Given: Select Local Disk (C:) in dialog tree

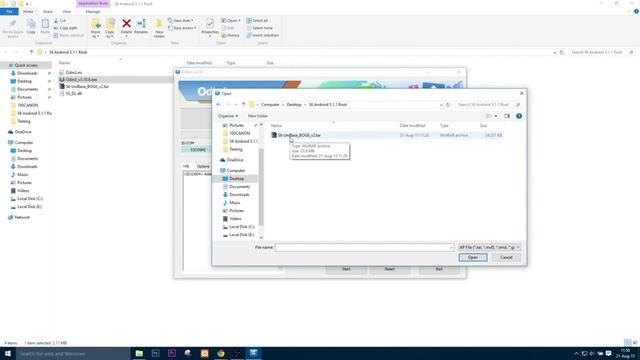Looking at the screenshot, I should [242, 227].
